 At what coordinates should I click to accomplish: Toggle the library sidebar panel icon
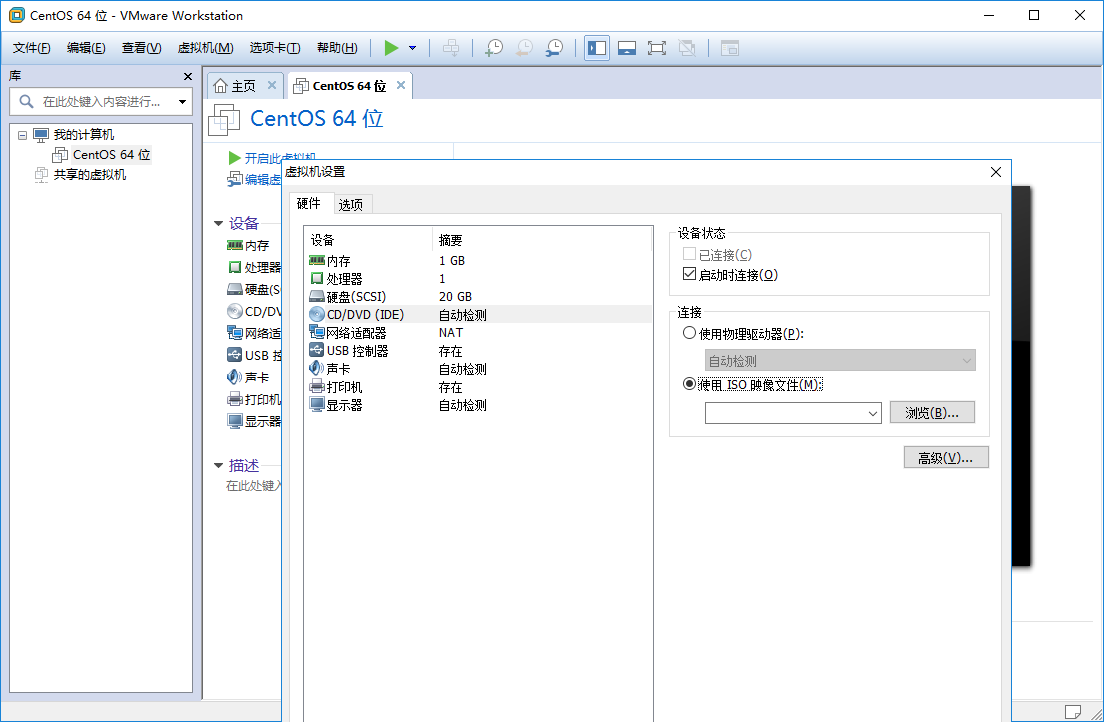pyautogui.click(x=596, y=47)
